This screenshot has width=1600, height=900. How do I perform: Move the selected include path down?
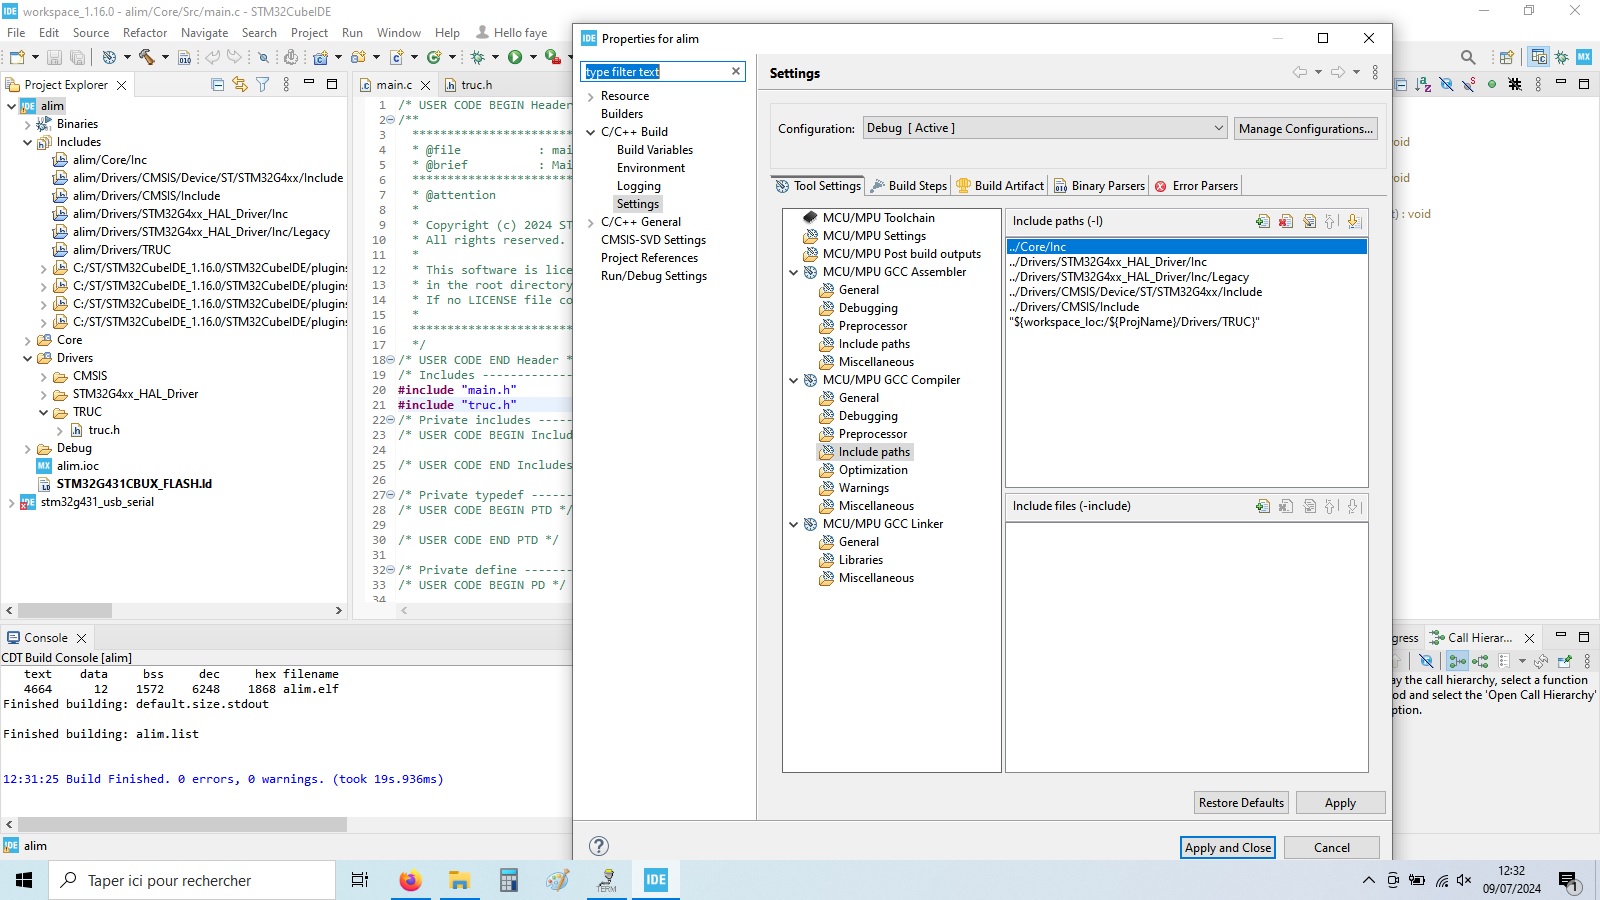[x=1353, y=221]
